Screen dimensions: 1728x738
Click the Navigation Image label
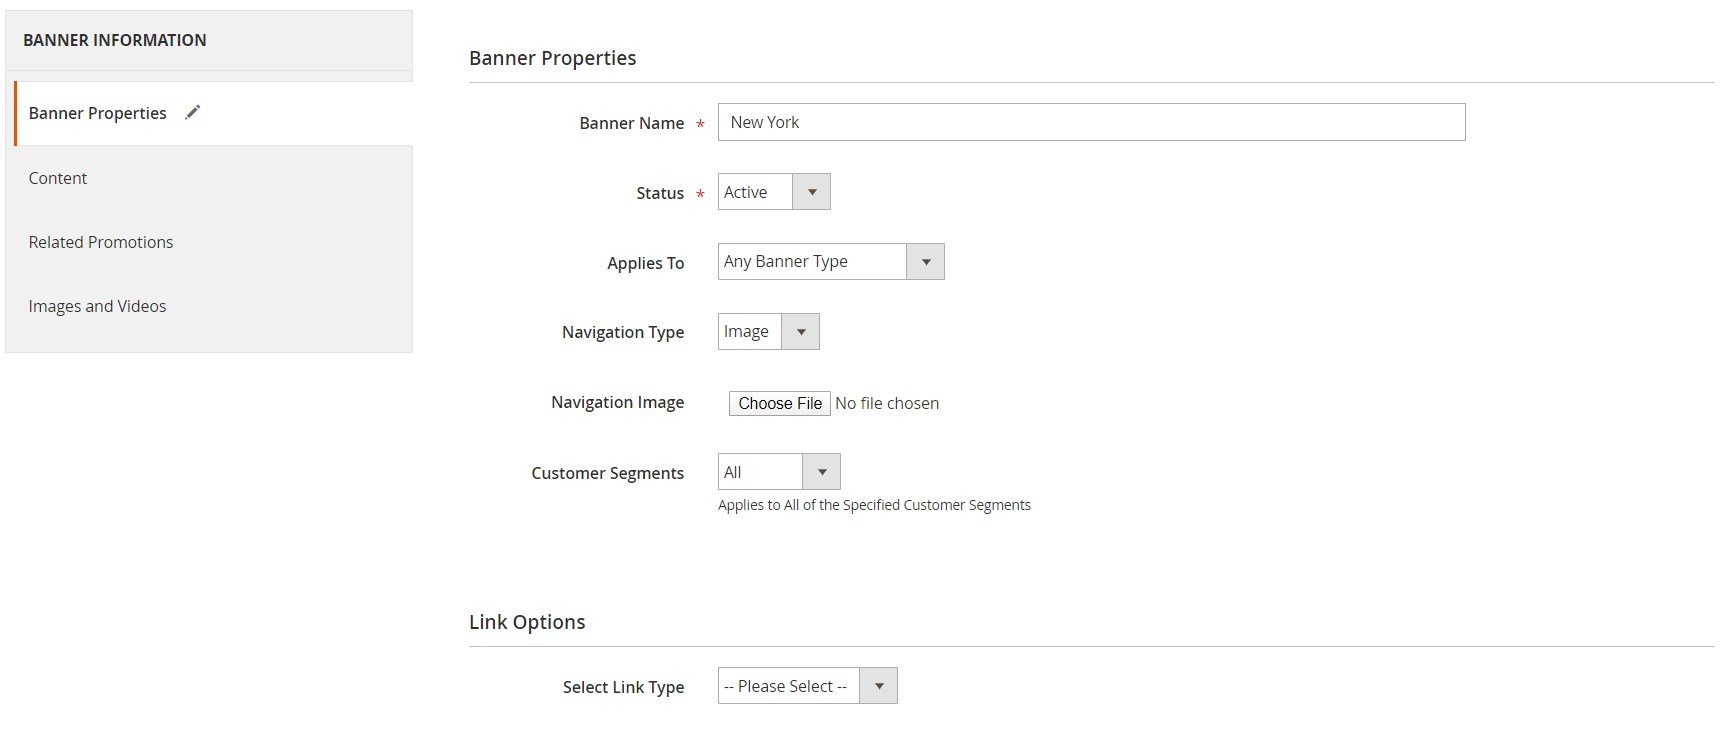[x=618, y=402]
